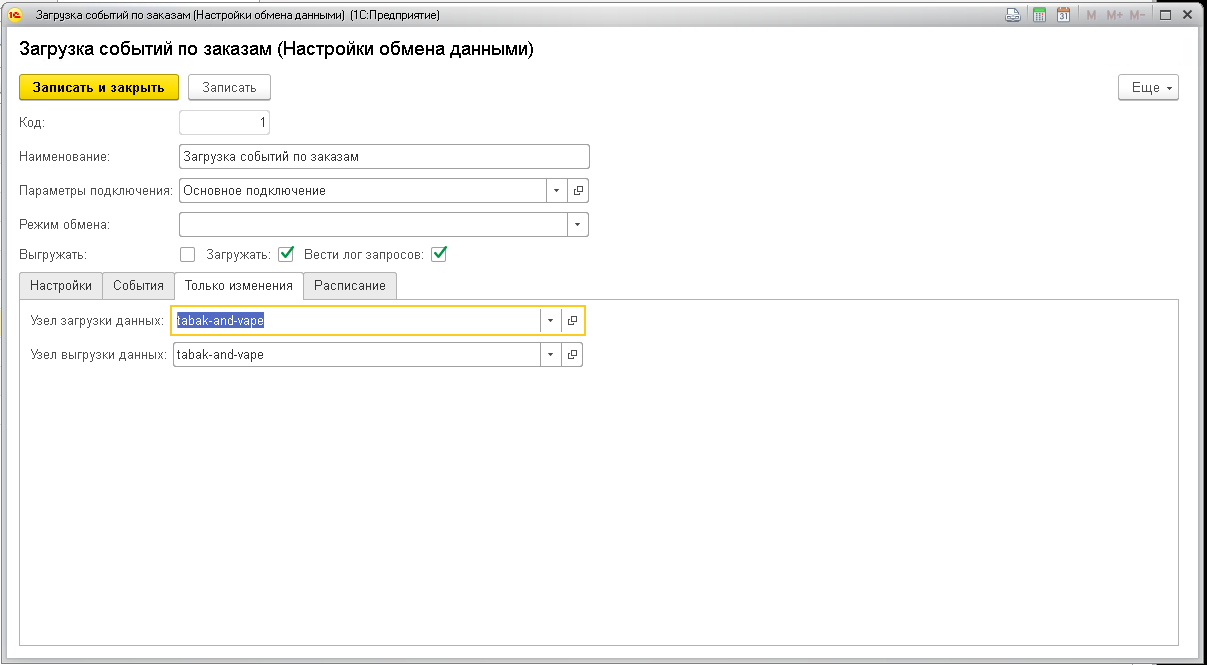Open the calculator tool
The height and width of the screenshot is (665, 1207).
pos(1039,15)
